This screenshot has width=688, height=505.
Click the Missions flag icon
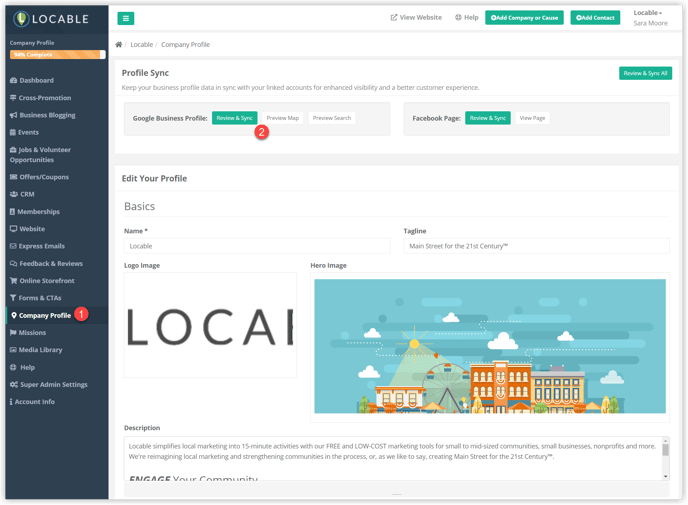[13, 333]
